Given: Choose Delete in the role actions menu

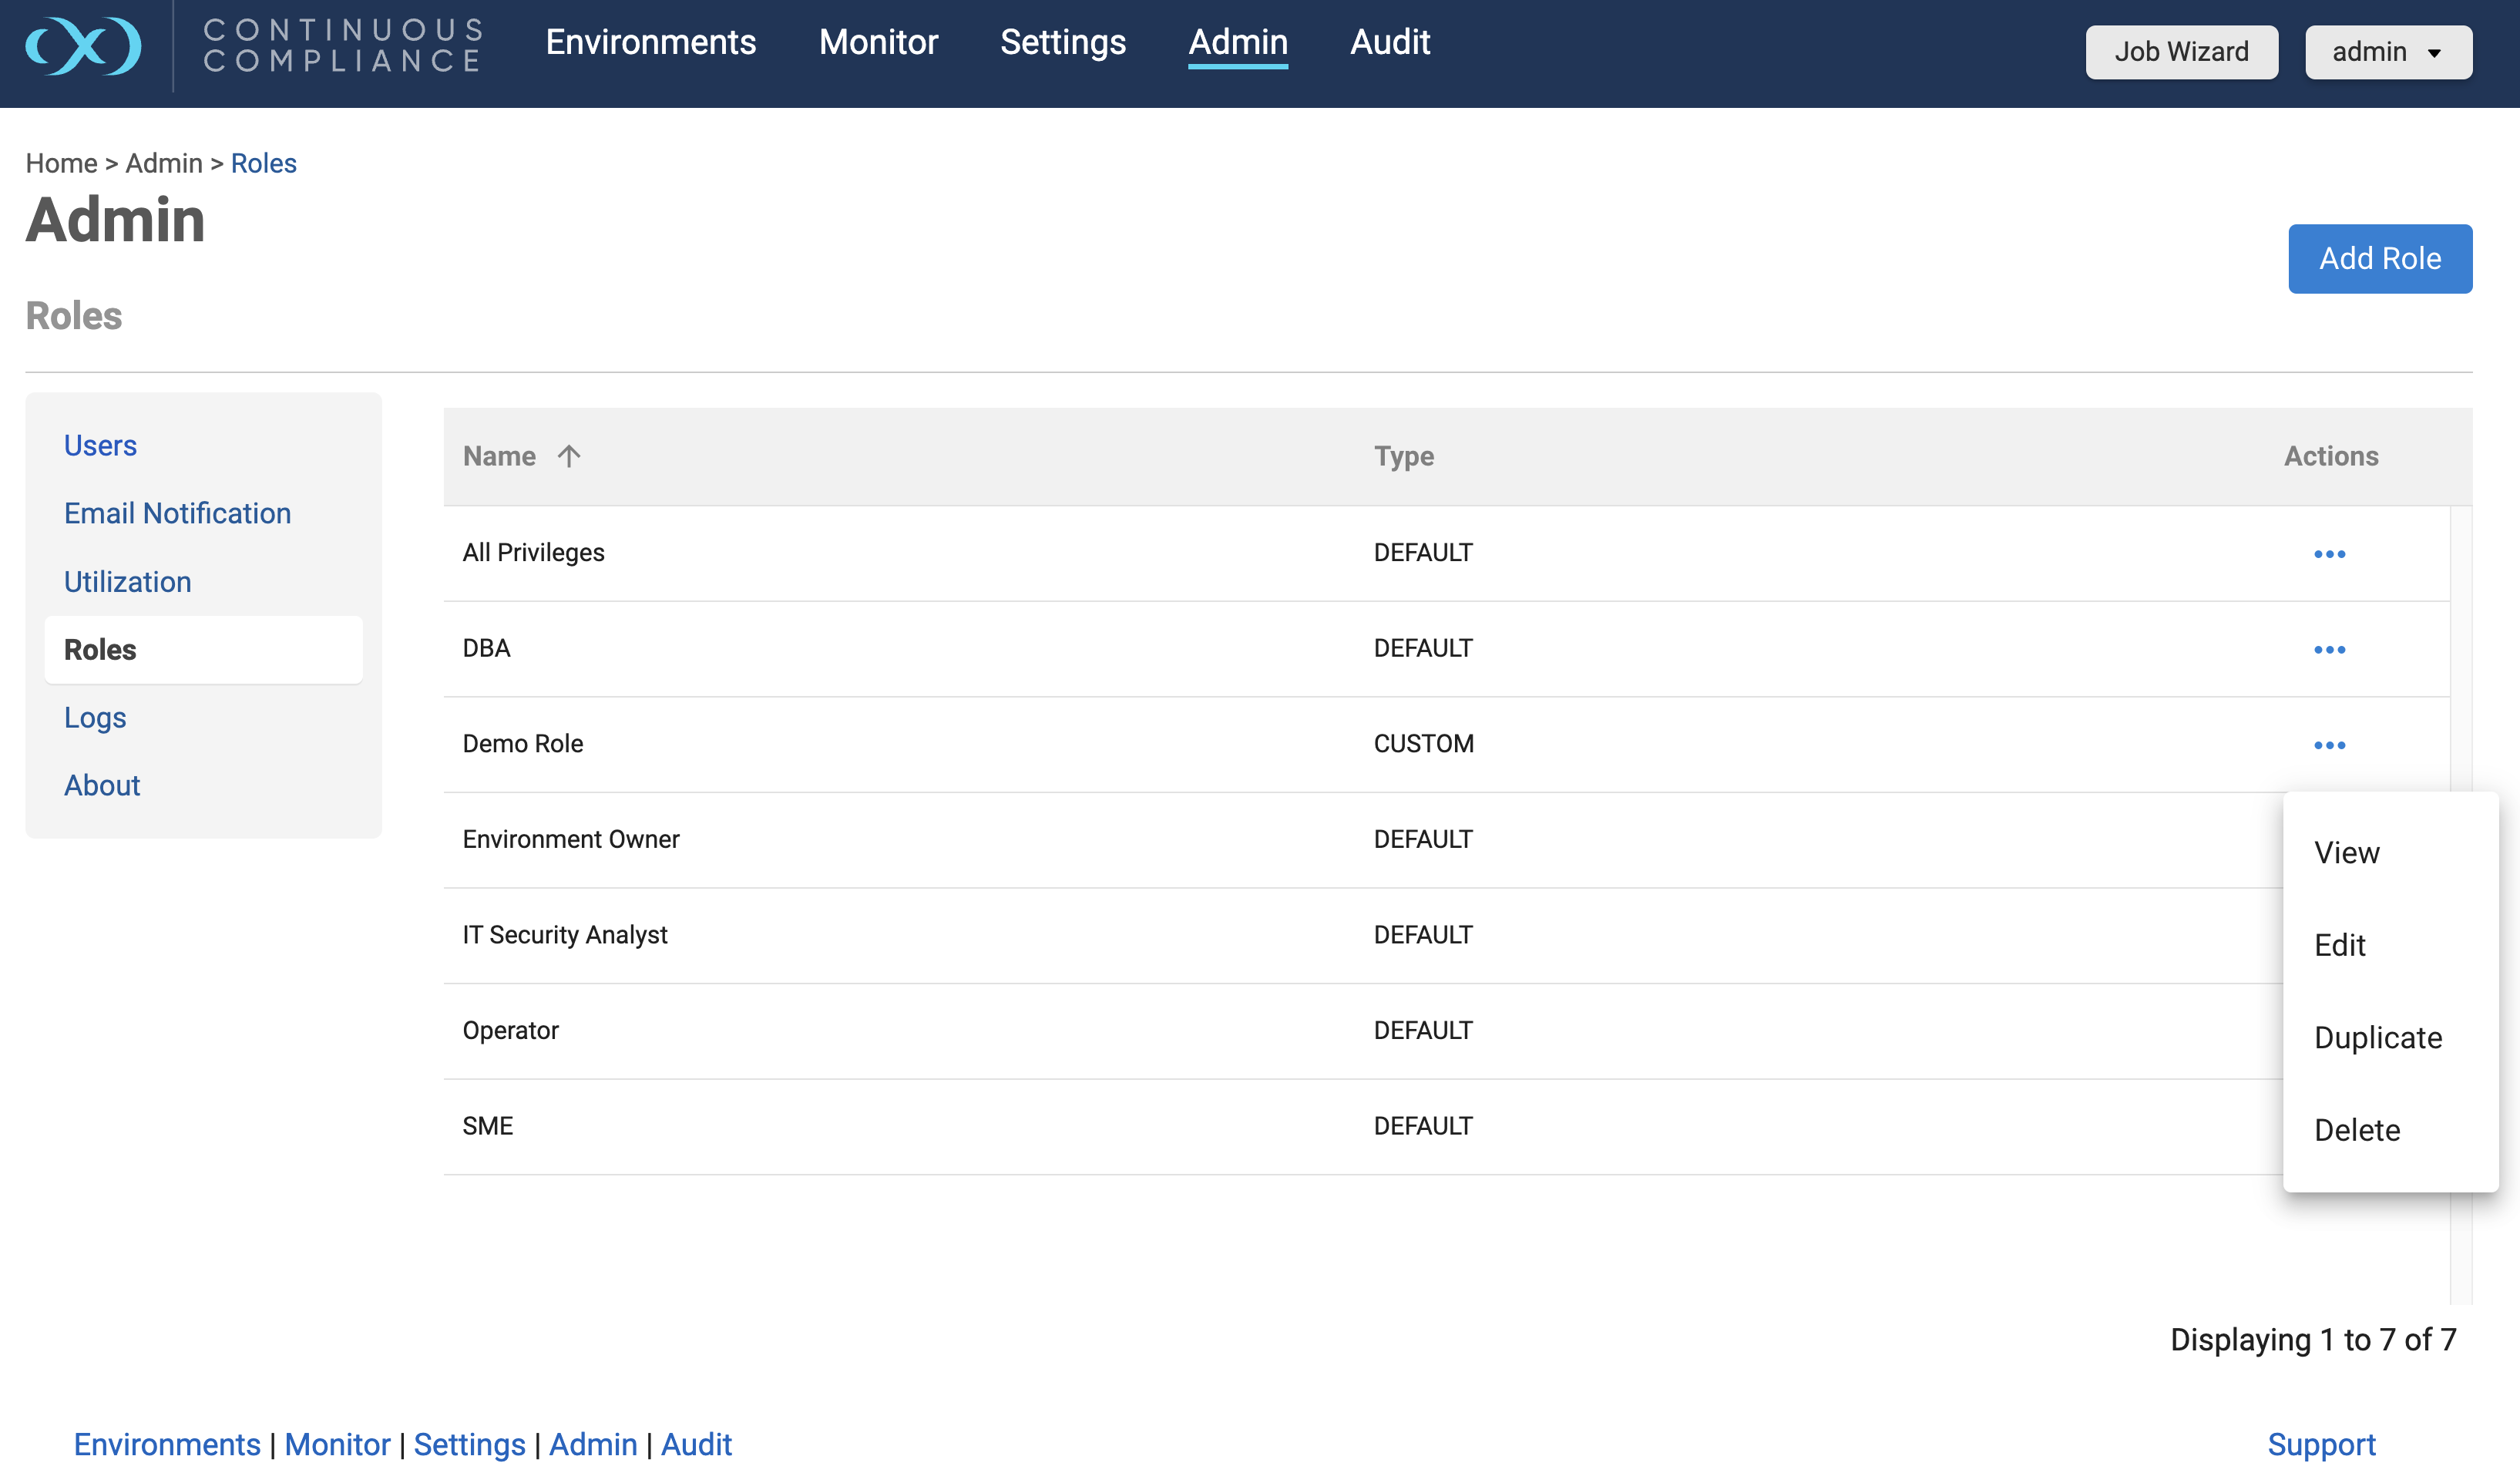Looking at the screenshot, I should coord(2356,1130).
